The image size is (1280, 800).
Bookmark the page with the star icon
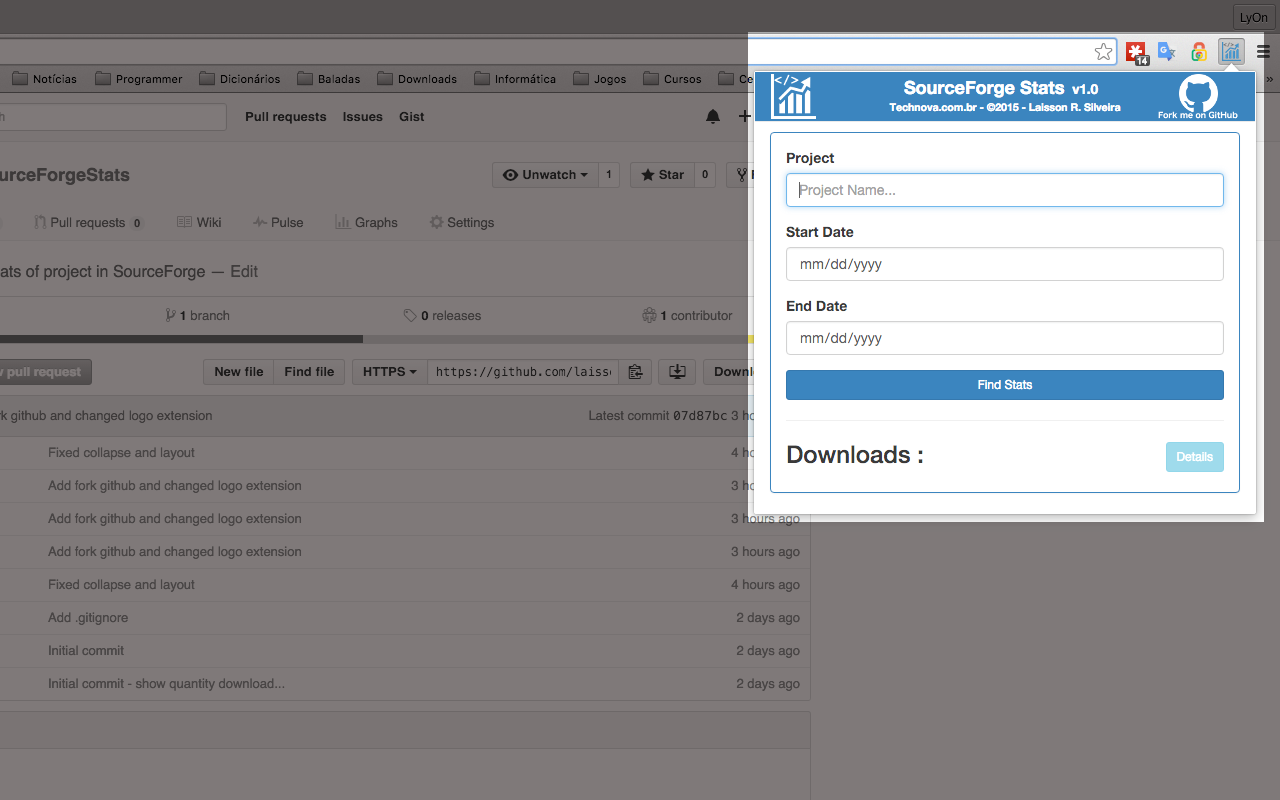click(1103, 51)
